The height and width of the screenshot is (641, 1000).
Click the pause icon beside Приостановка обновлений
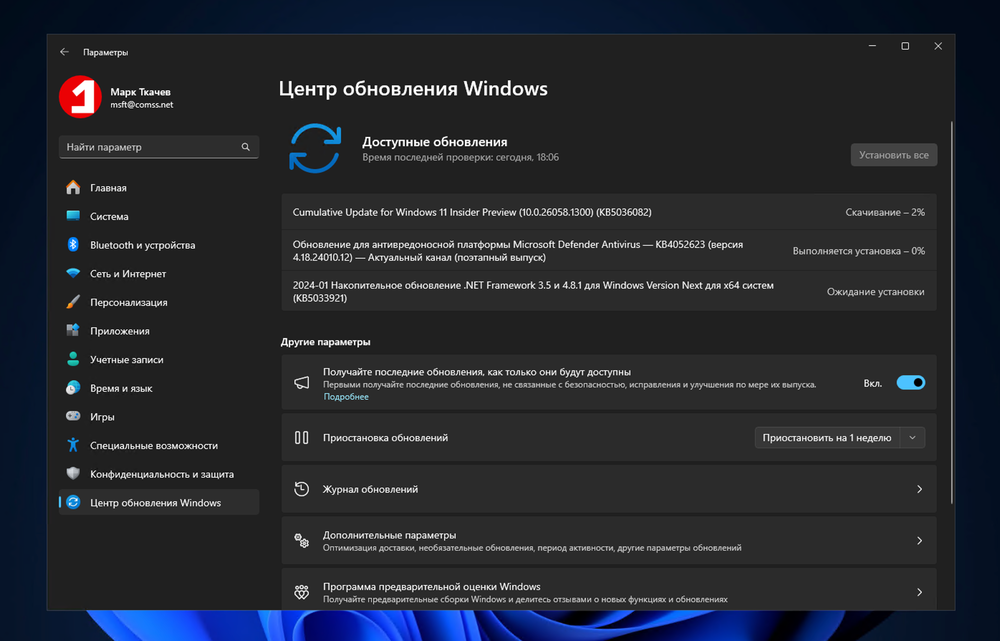302,438
